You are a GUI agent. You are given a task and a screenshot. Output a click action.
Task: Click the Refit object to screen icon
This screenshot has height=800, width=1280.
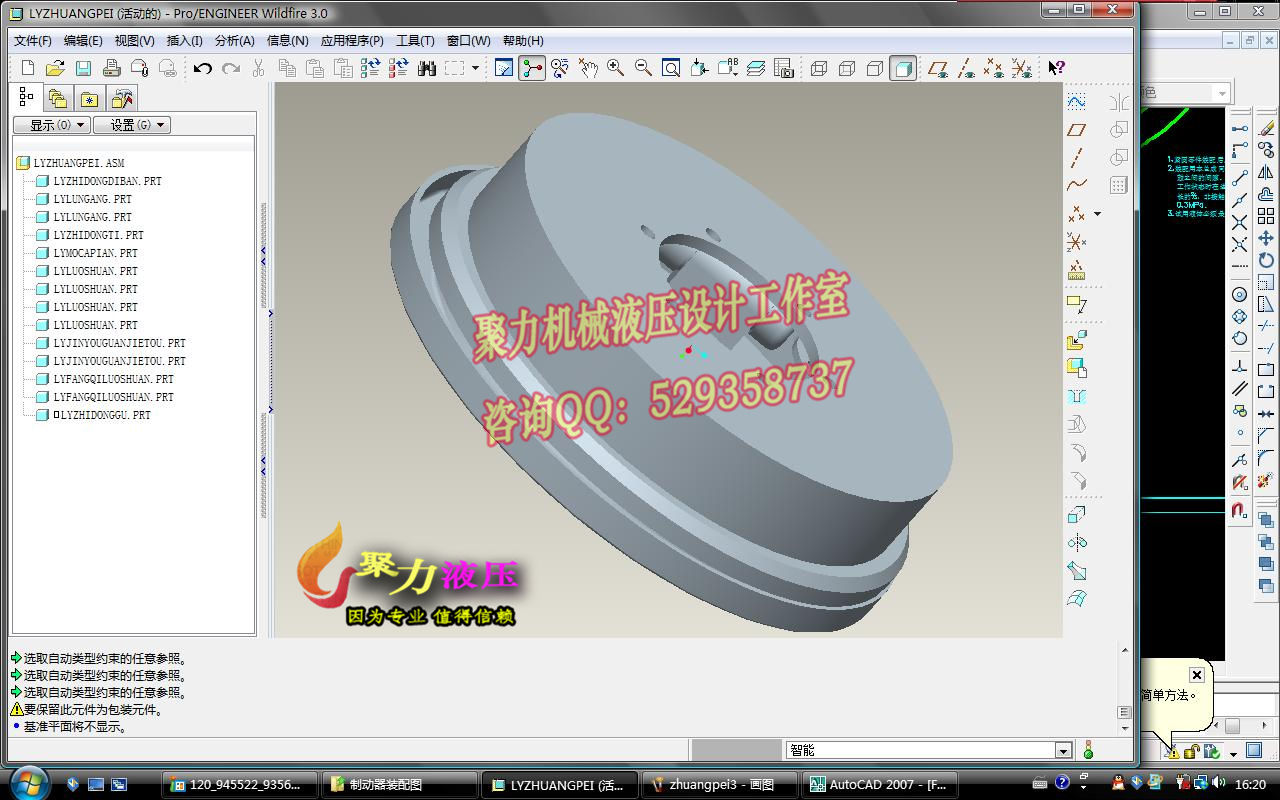point(672,67)
